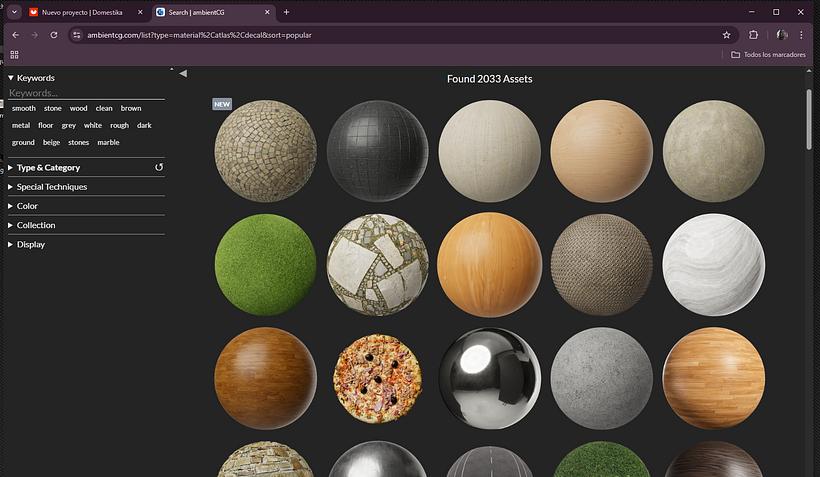The width and height of the screenshot is (820, 477).
Task: Reset the Type & Category filter
Action: (159, 168)
